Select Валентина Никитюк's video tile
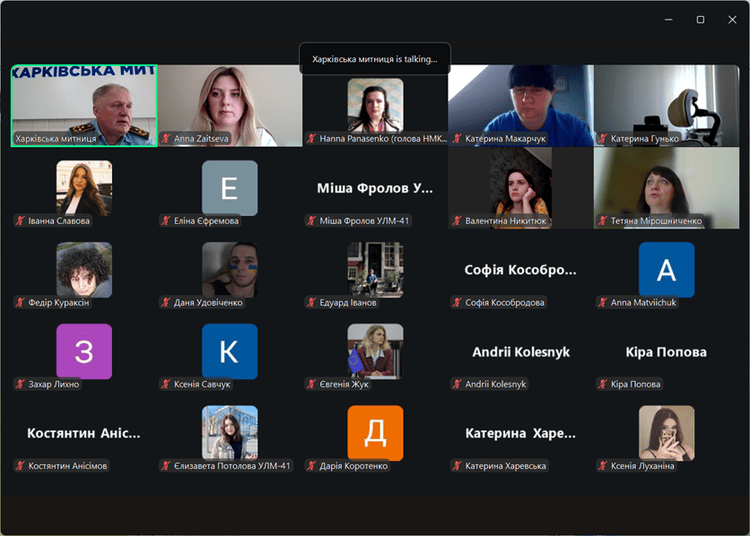 [x=520, y=187]
